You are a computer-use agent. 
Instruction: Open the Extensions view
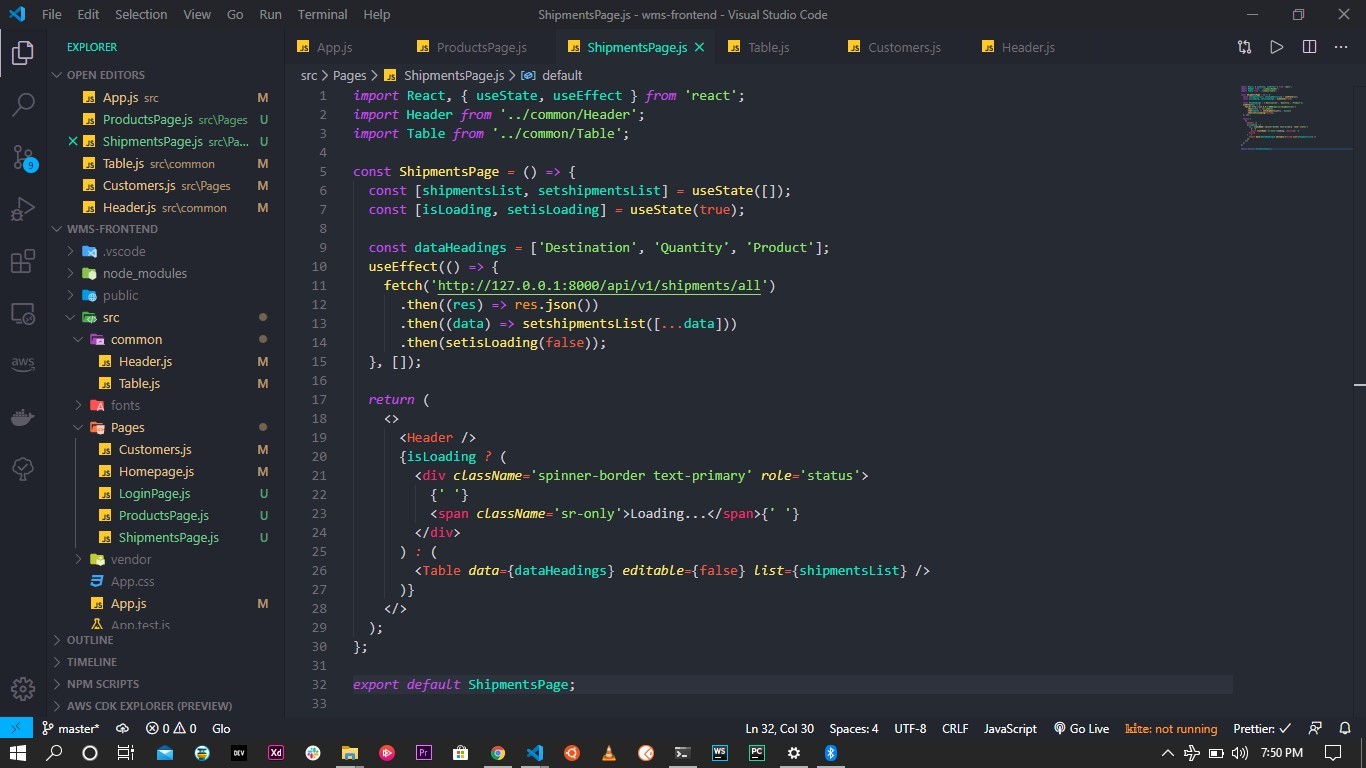22,260
